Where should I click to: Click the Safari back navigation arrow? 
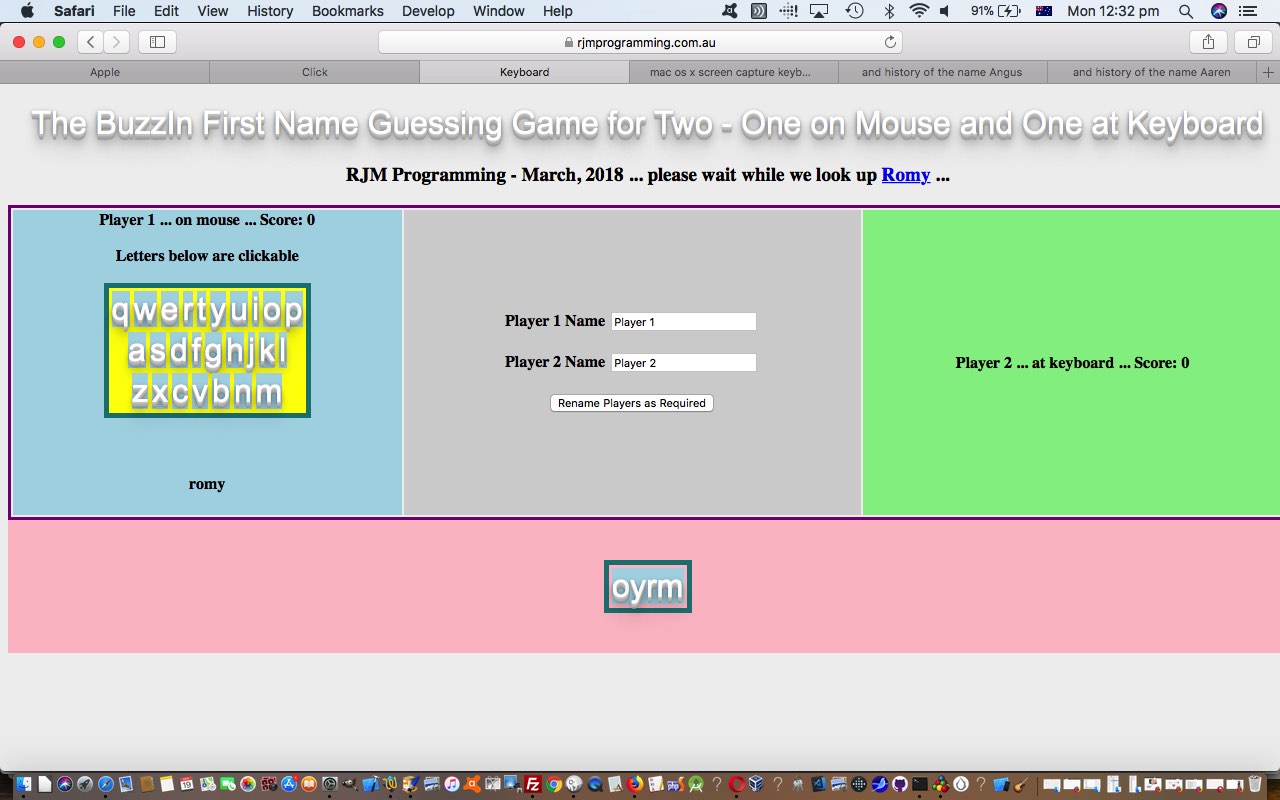tap(91, 42)
